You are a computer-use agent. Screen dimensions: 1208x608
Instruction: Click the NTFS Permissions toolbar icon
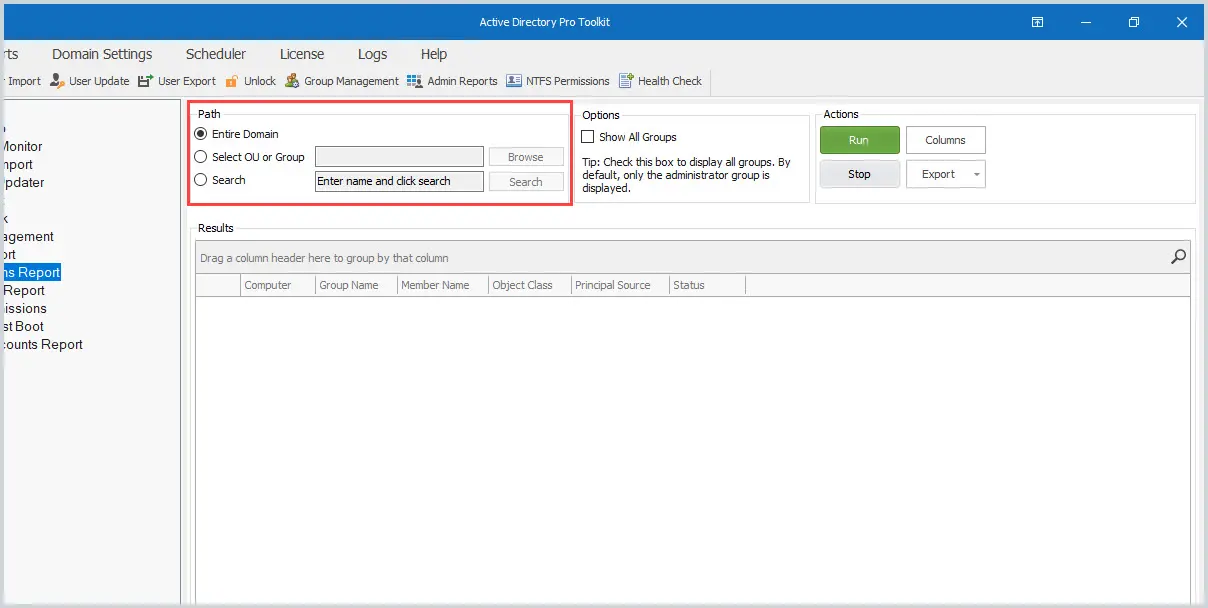(514, 81)
